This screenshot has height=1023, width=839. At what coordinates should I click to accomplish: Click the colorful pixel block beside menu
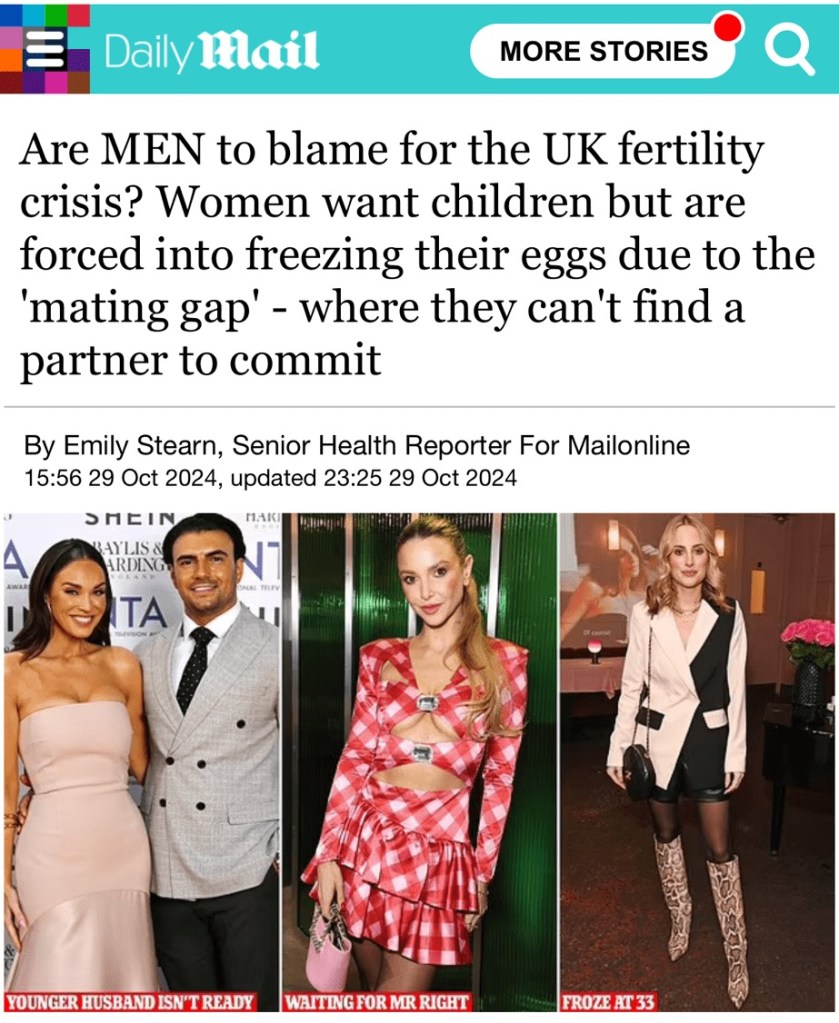(45, 48)
